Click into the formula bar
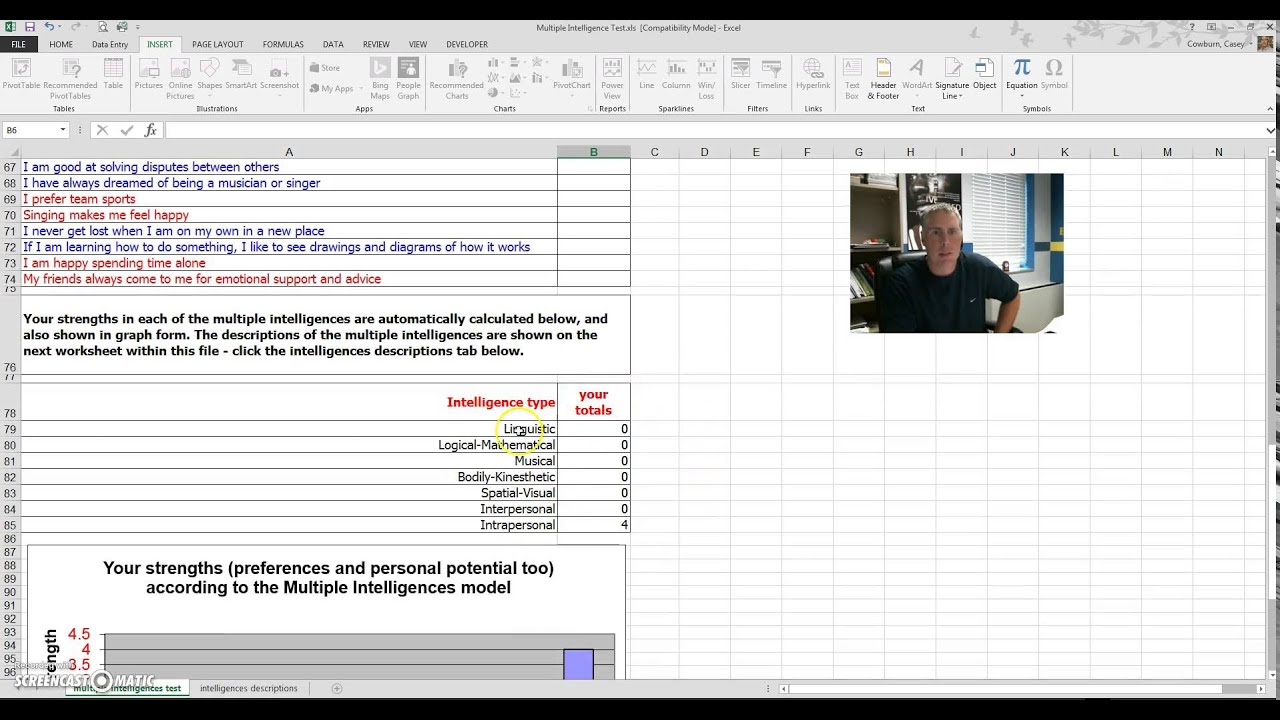The image size is (1280, 720). 714,130
